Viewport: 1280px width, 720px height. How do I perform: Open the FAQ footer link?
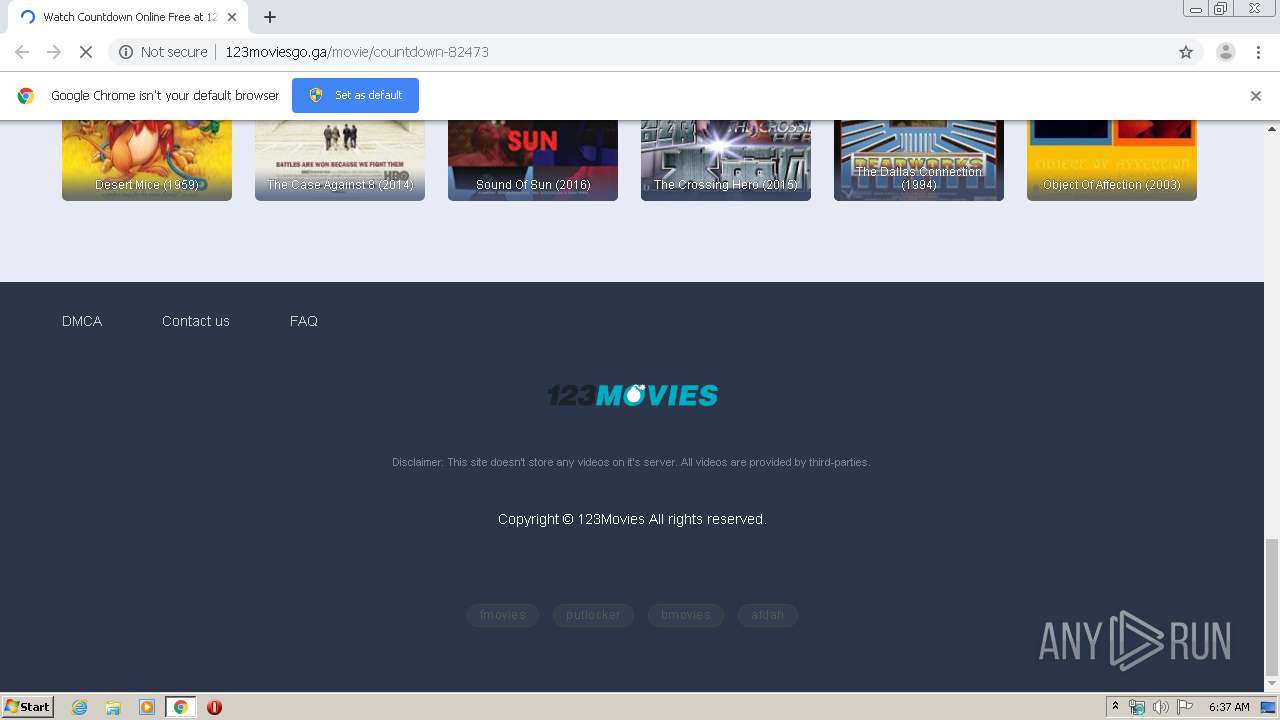[304, 321]
